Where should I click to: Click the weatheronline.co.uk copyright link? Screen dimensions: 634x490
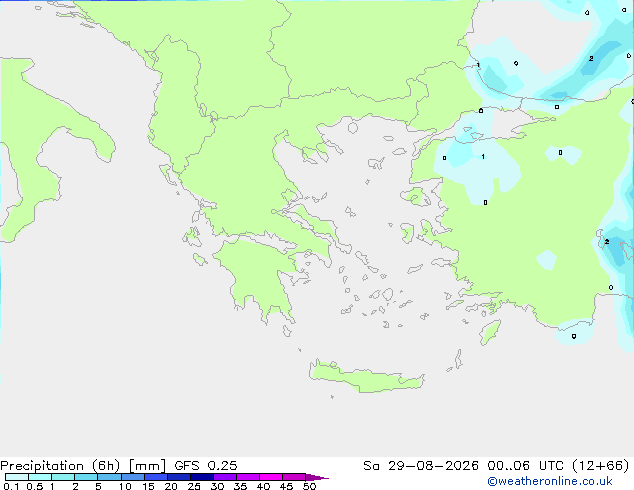click(550, 481)
